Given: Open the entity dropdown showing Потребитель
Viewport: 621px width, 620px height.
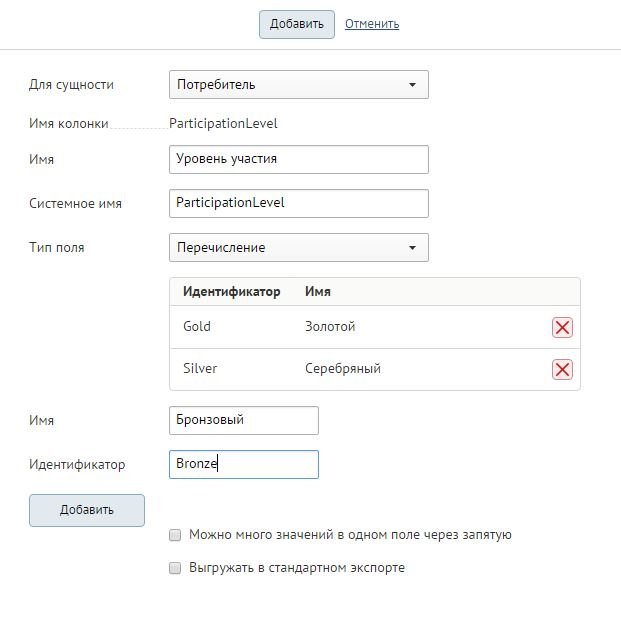Looking at the screenshot, I should coord(299,84).
